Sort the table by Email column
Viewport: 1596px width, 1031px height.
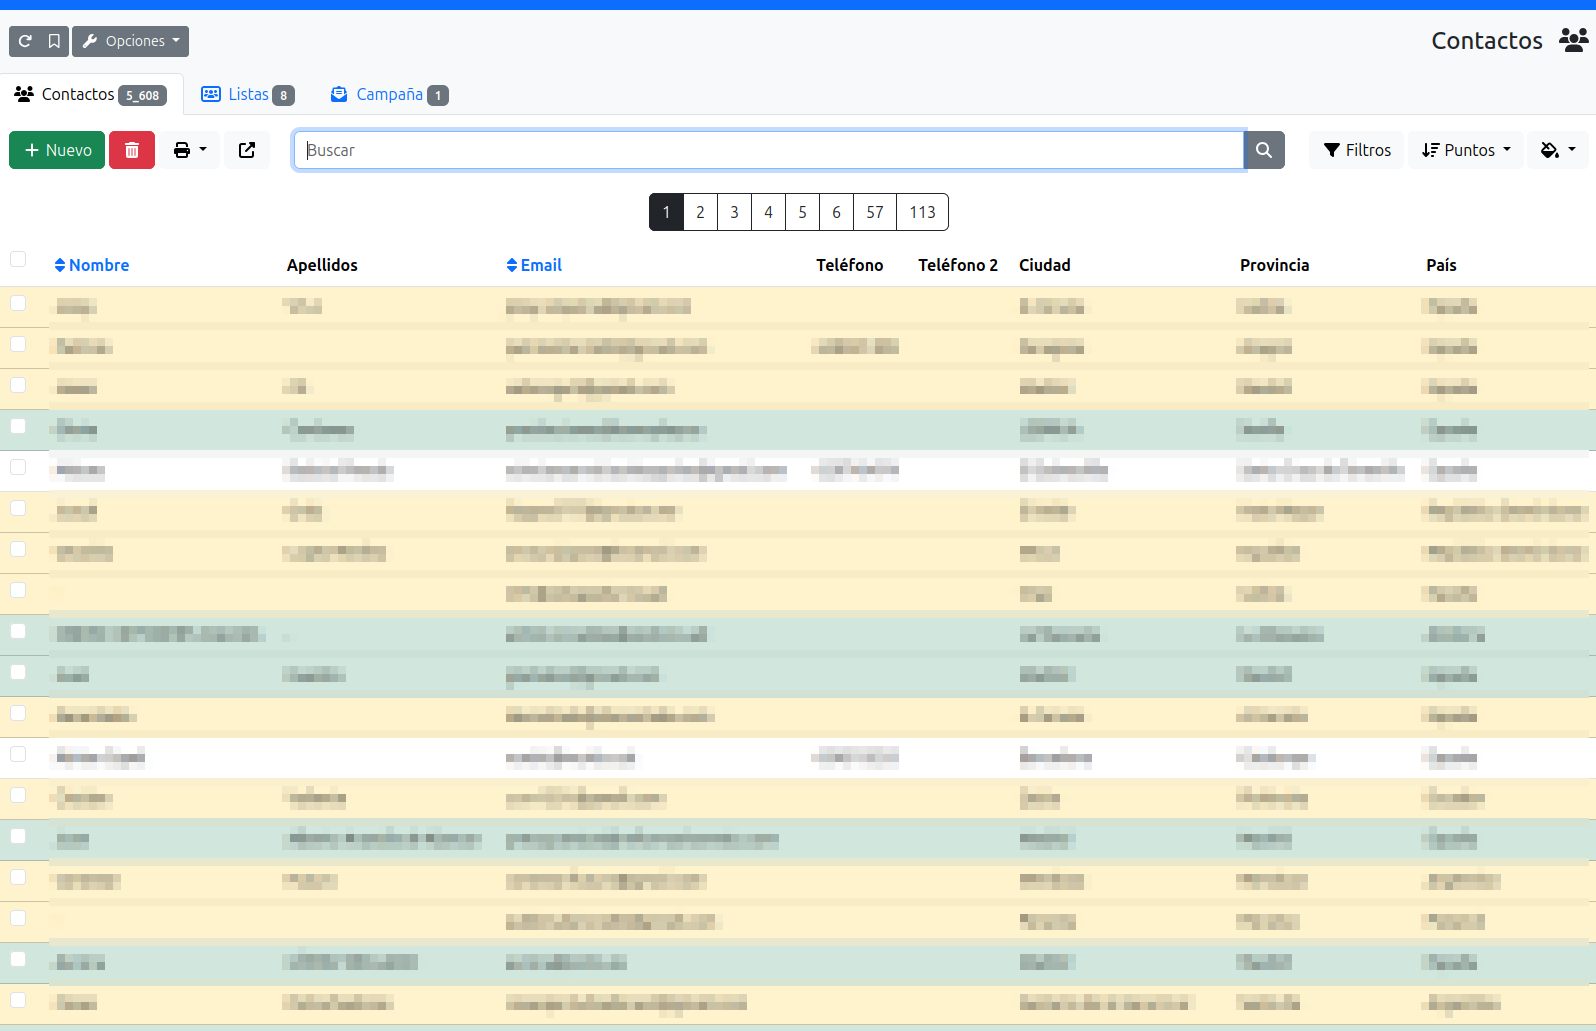tap(534, 265)
